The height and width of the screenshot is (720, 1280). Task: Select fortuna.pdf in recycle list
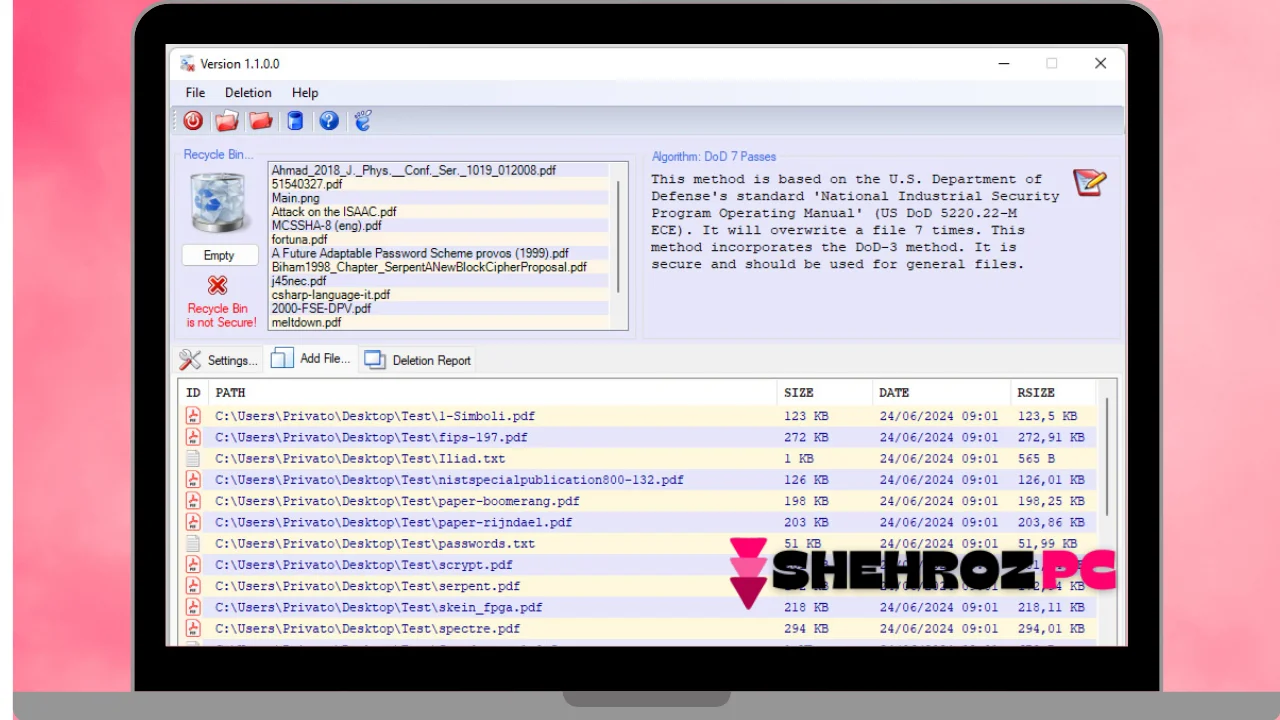[x=439, y=240]
